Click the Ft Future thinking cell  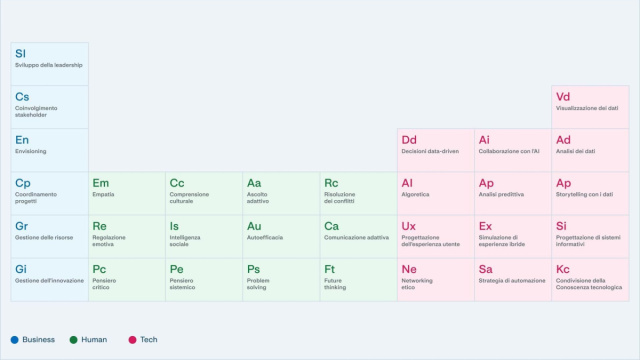click(x=359, y=280)
